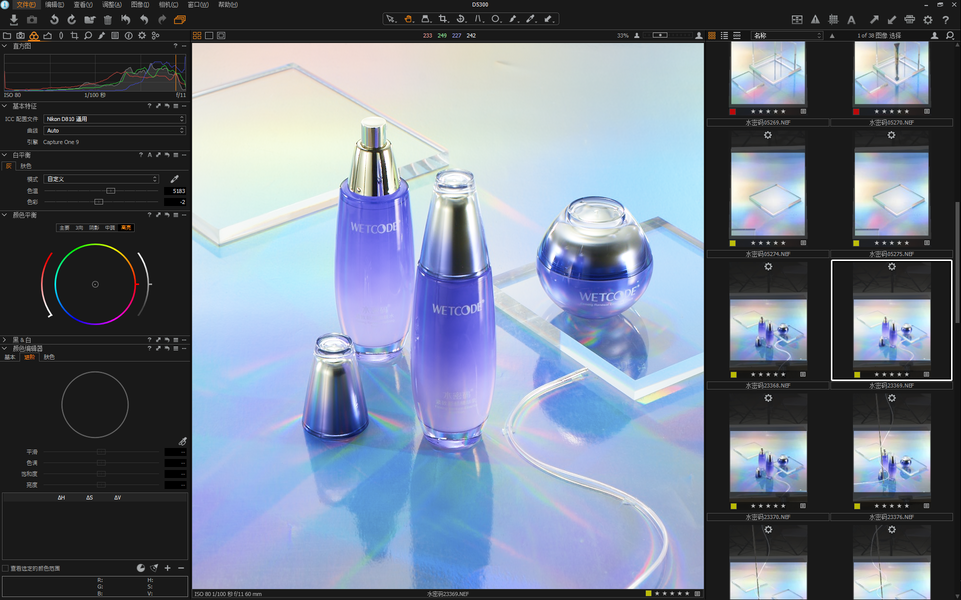Switch to the 基本 tab in color editor
961x600 pixels.
pos(10,357)
